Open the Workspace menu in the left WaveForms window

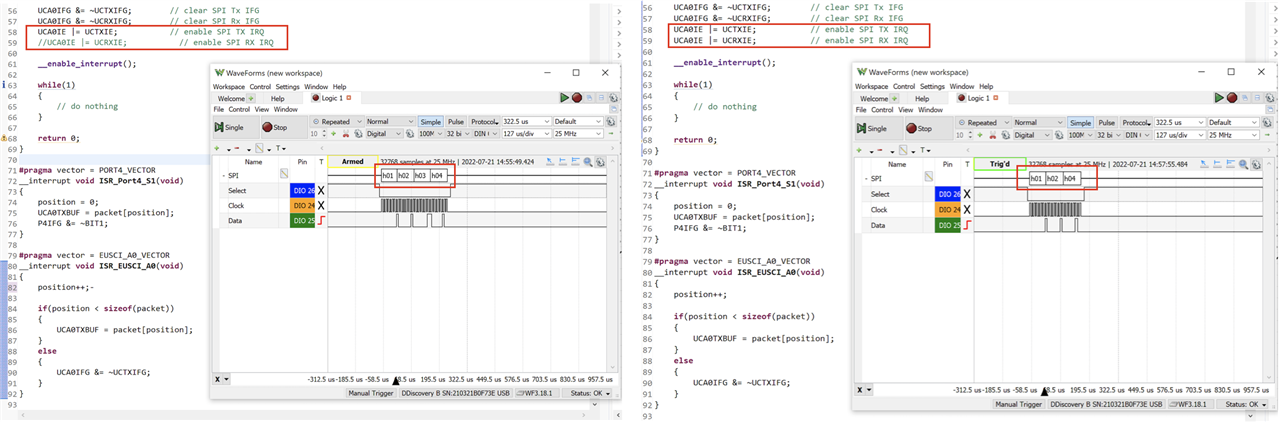(x=229, y=86)
